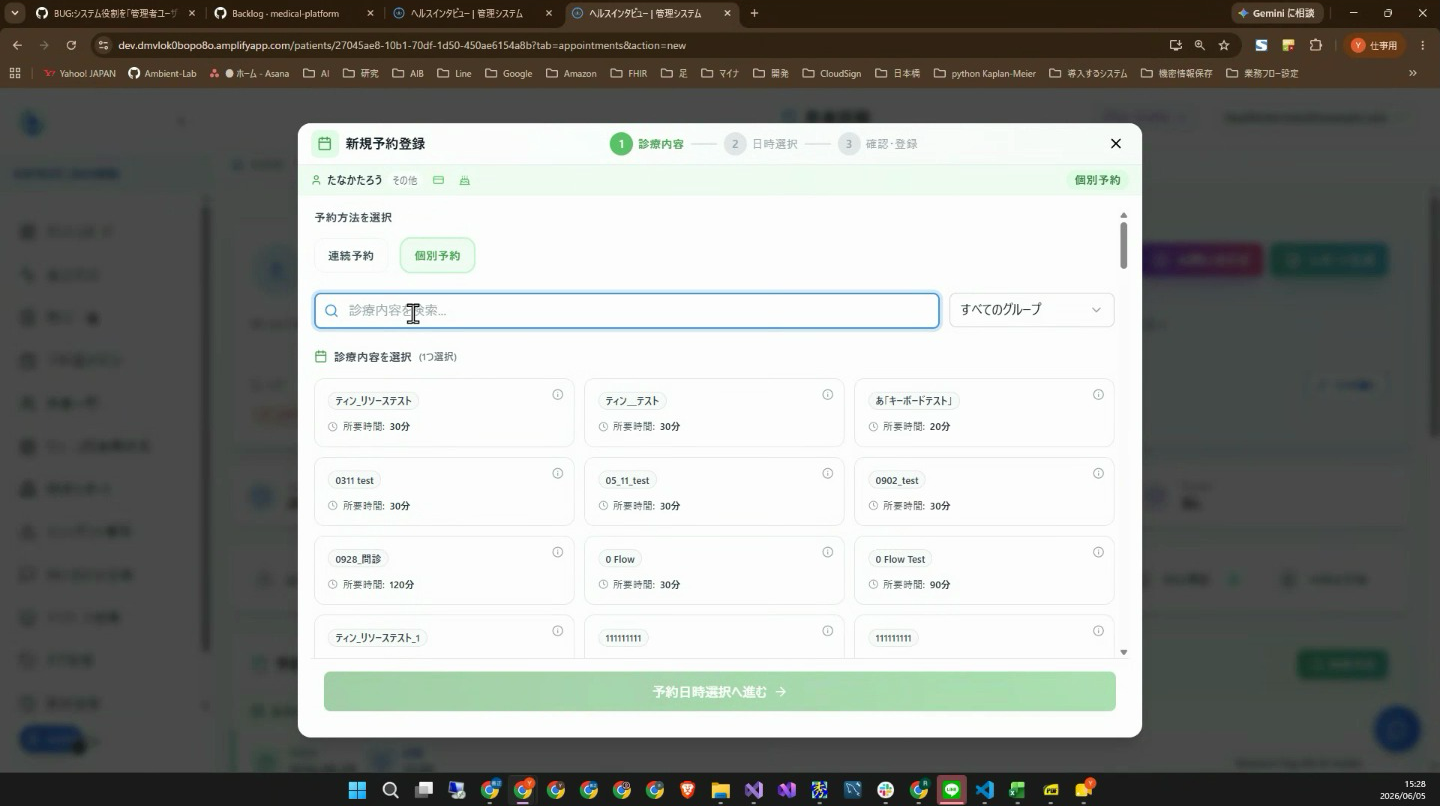
Task: Show hidden bookmarks with the » chevron
Action: pos(1413,73)
